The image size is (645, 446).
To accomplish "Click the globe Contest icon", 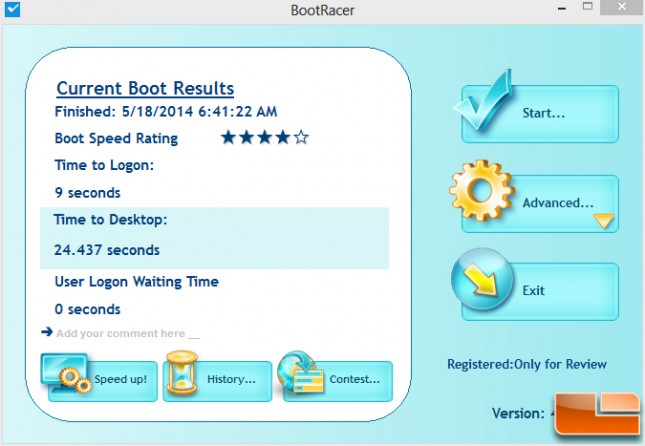I will [300, 372].
